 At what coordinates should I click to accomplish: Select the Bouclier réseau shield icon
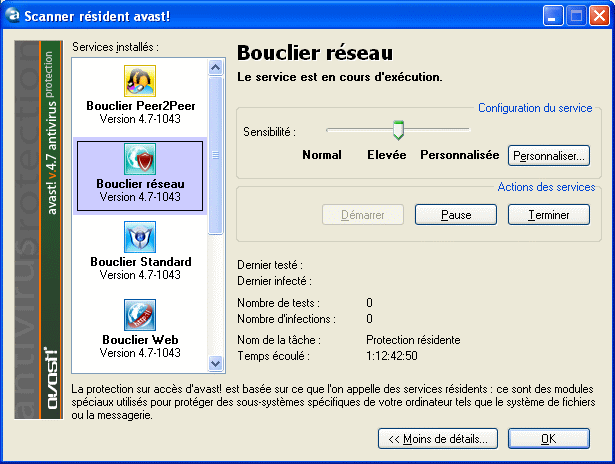pyautogui.click(x=140, y=159)
